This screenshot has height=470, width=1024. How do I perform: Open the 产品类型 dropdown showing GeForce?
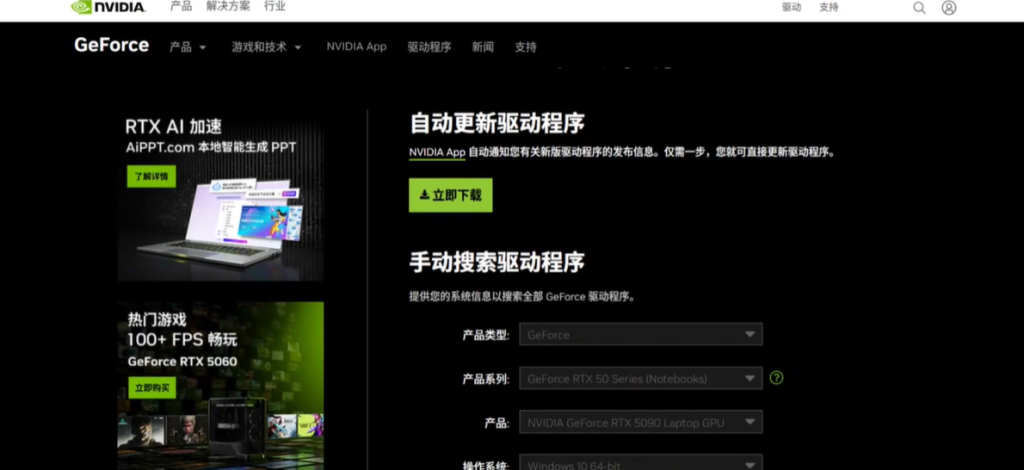click(641, 335)
